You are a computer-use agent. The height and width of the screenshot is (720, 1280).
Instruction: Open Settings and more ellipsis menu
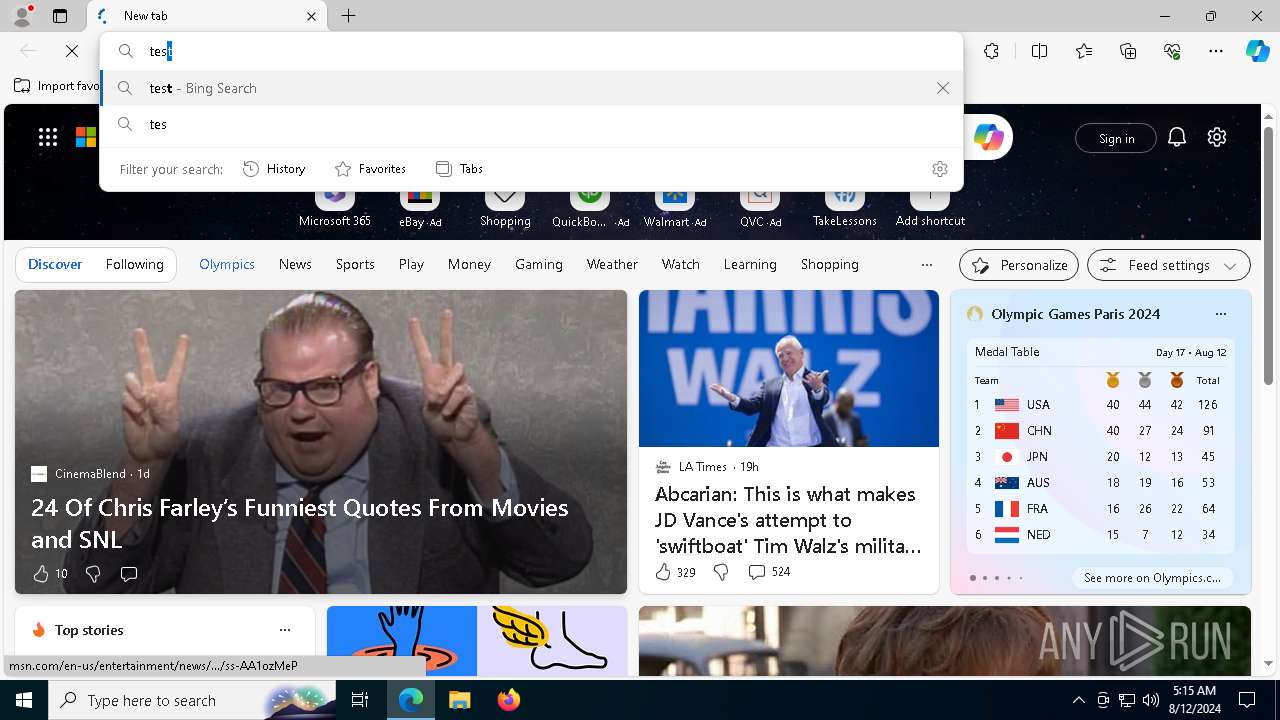(1216, 51)
